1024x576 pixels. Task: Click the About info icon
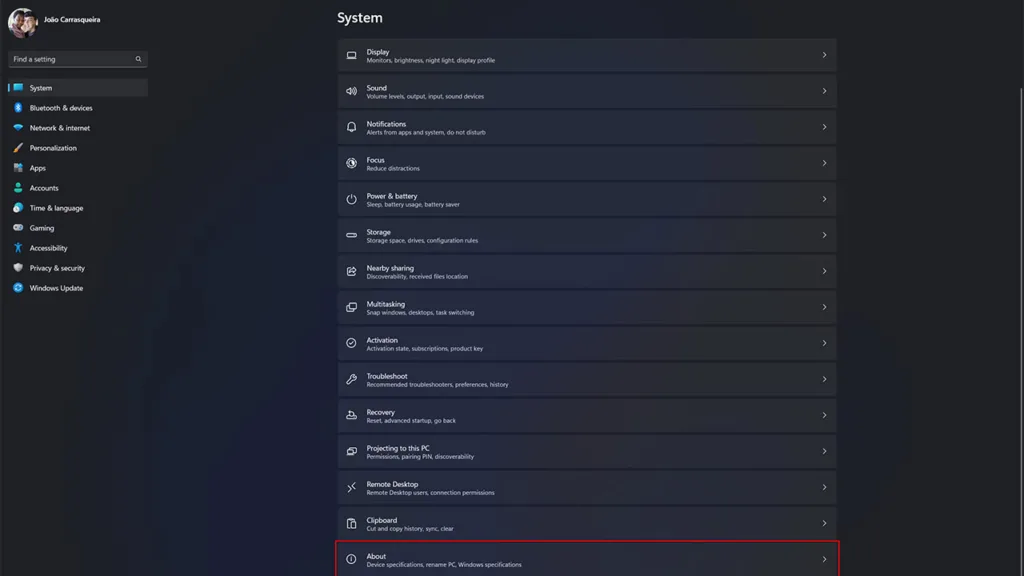pos(351,559)
